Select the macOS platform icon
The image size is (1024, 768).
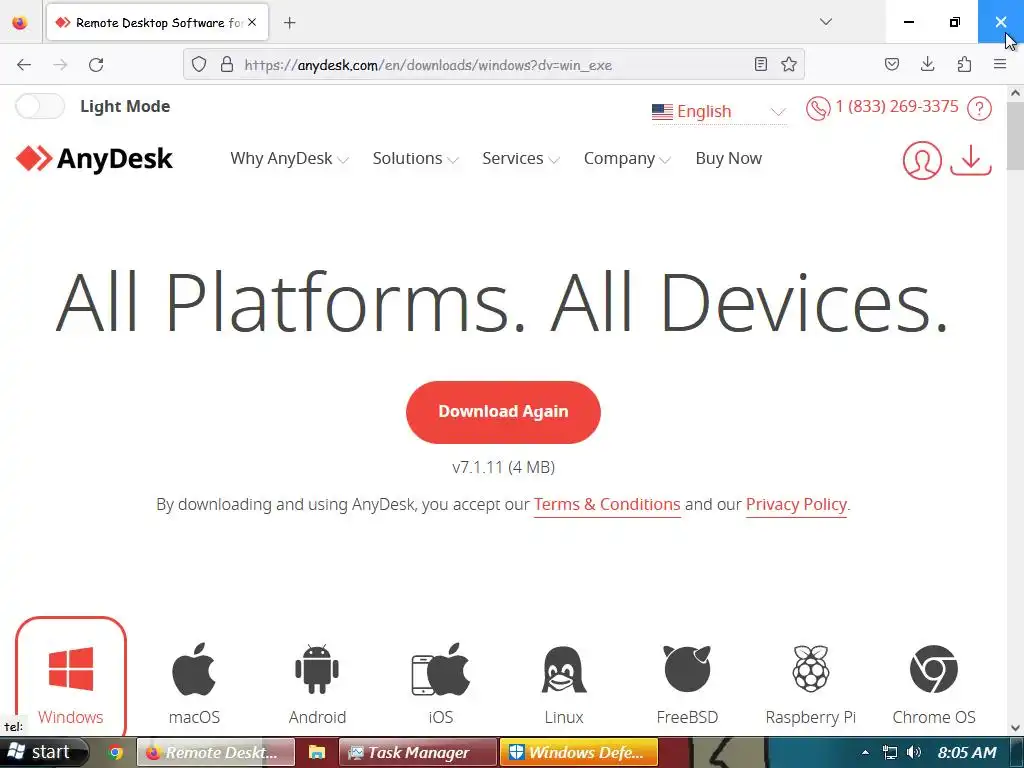point(194,668)
